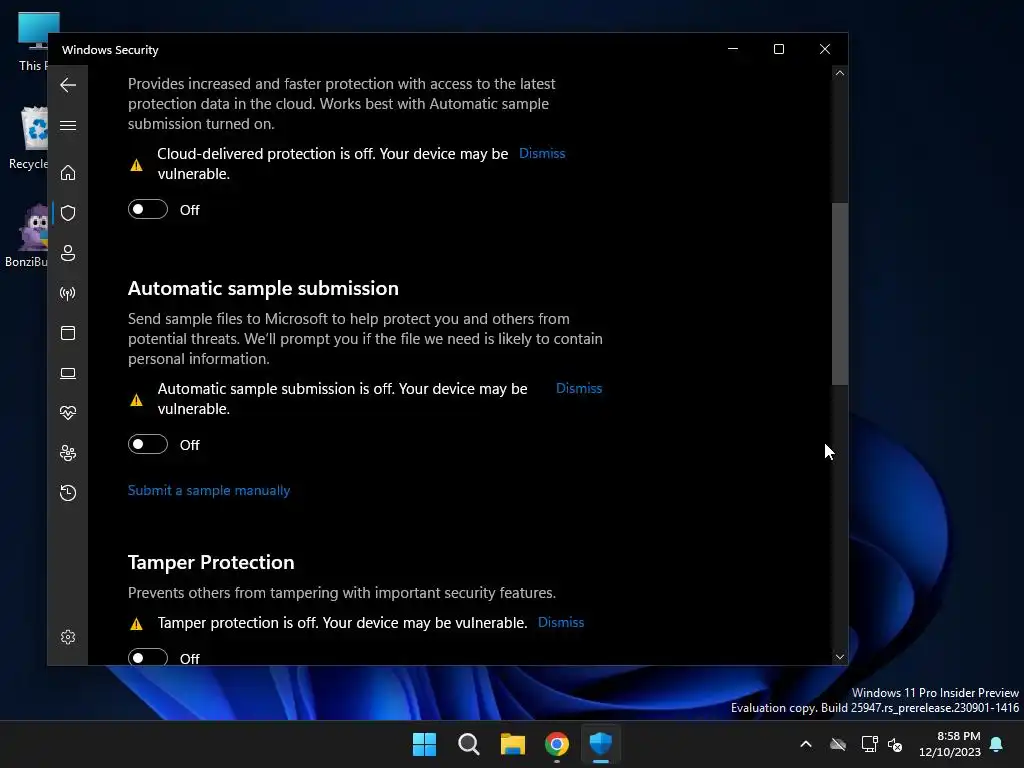Viewport: 1024px width, 768px height.
Task: Open taskbar Search
Action: (469, 744)
